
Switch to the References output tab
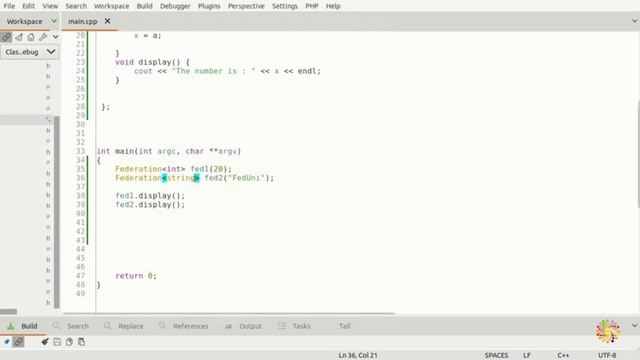(191, 326)
